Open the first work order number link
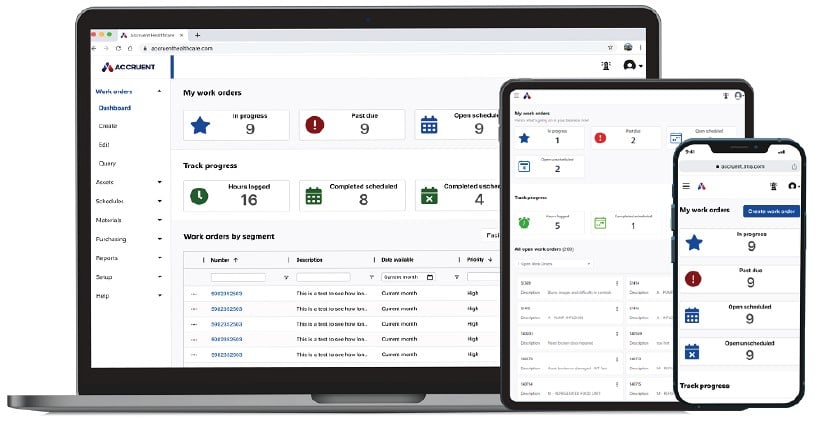Image resolution: width=821 pixels, height=429 pixels. (226, 294)
